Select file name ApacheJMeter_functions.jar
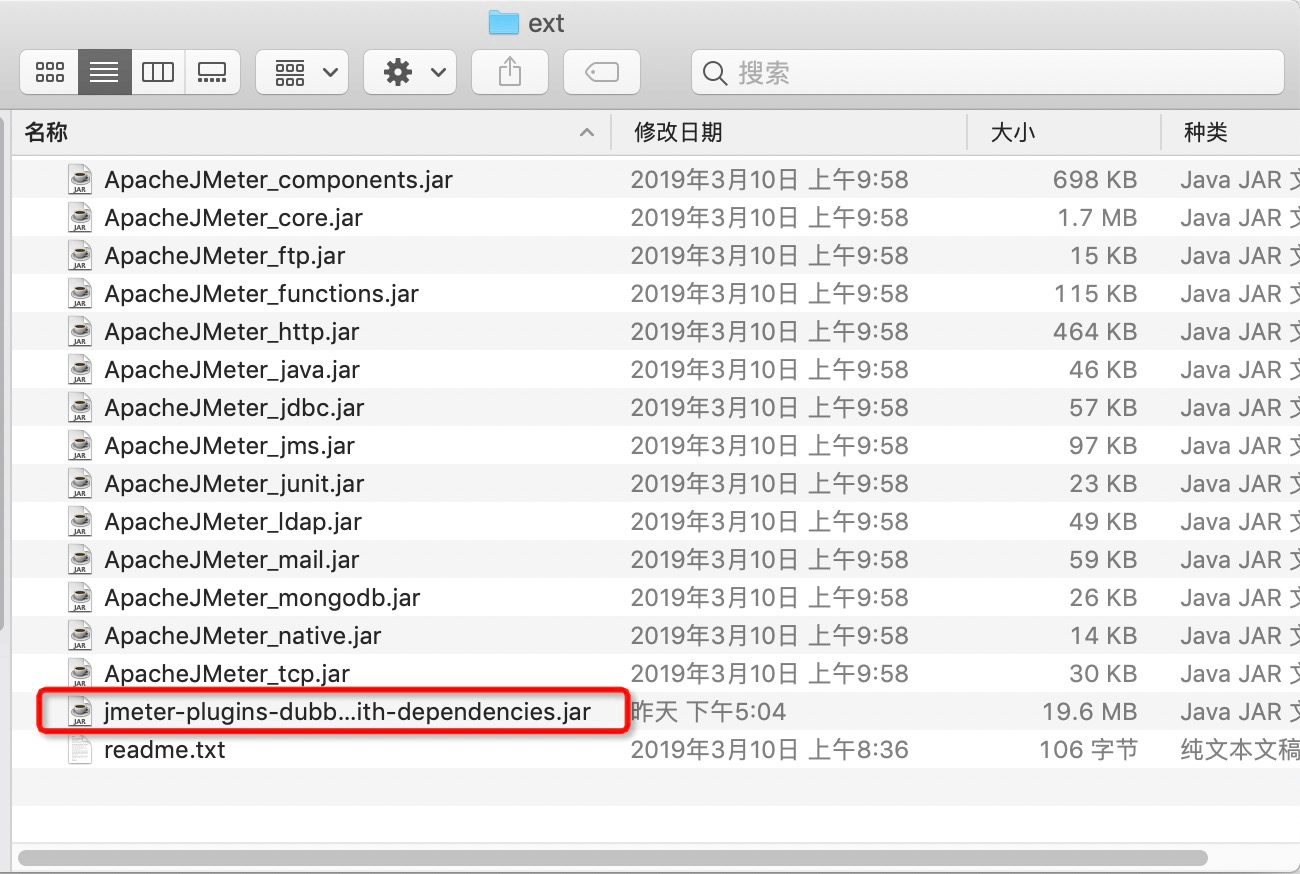 (x=261, y=294)
